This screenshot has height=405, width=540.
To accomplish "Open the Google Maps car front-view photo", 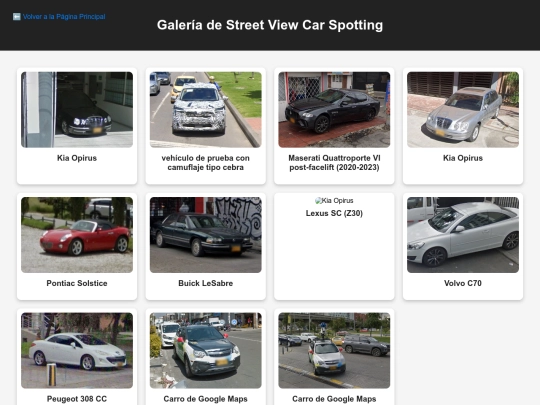I will pyautogui.click(x=206, y=351).
